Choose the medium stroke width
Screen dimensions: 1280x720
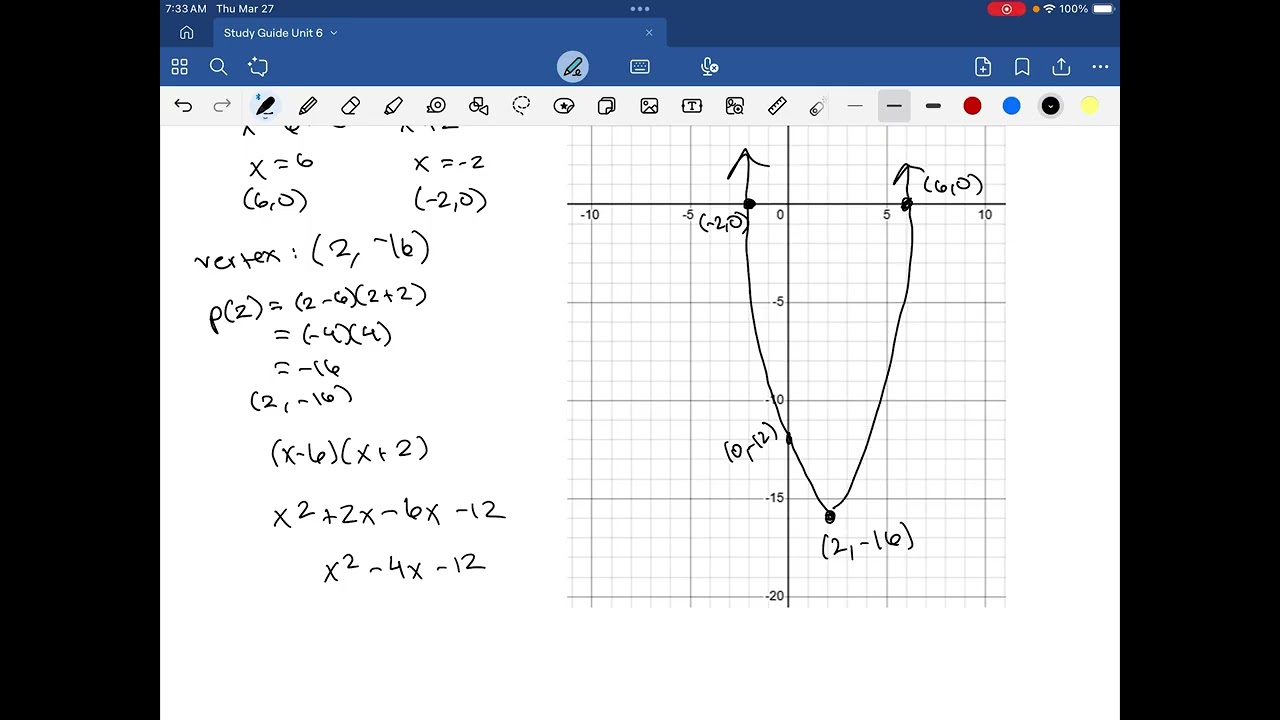894,106
